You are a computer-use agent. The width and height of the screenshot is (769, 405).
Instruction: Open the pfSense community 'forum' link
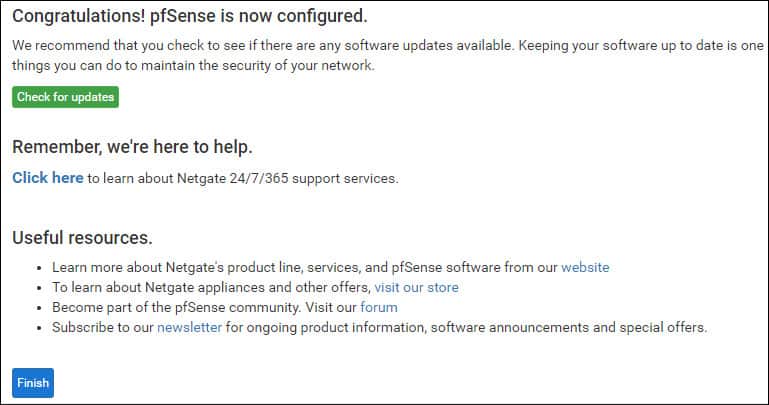pos(379,307)
